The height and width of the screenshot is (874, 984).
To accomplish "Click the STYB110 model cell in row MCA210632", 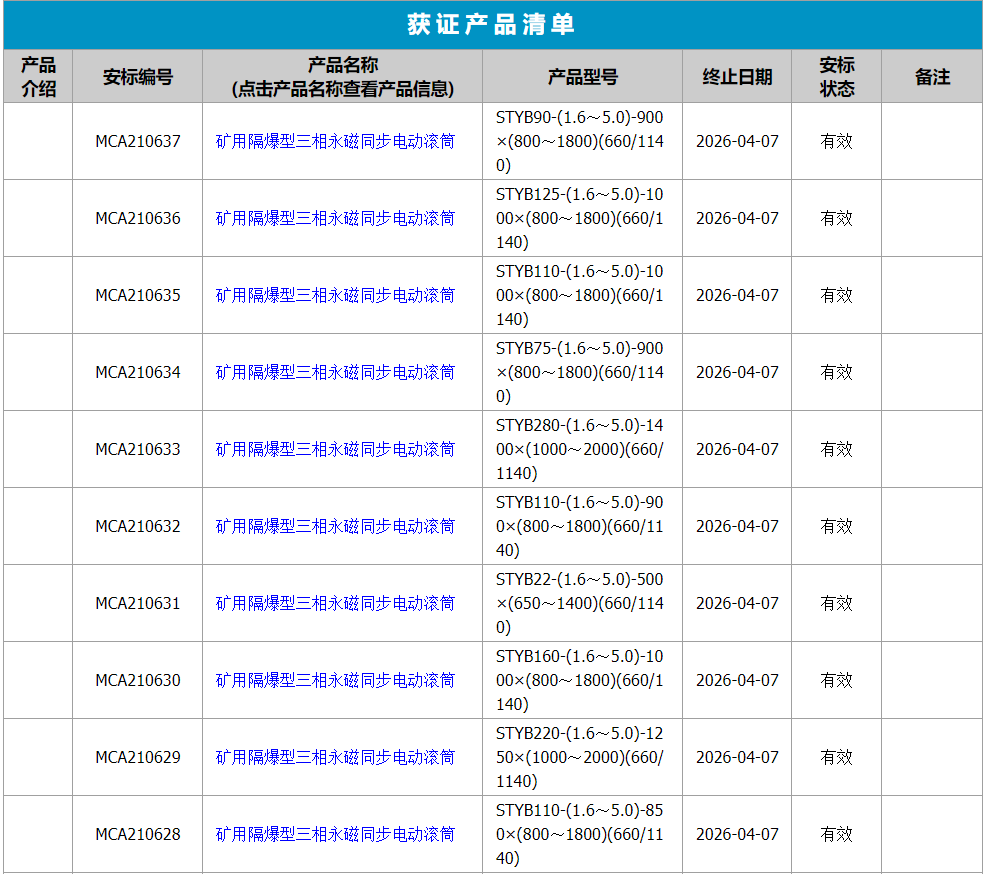I will pyautogui.click(x=582, y=526).
